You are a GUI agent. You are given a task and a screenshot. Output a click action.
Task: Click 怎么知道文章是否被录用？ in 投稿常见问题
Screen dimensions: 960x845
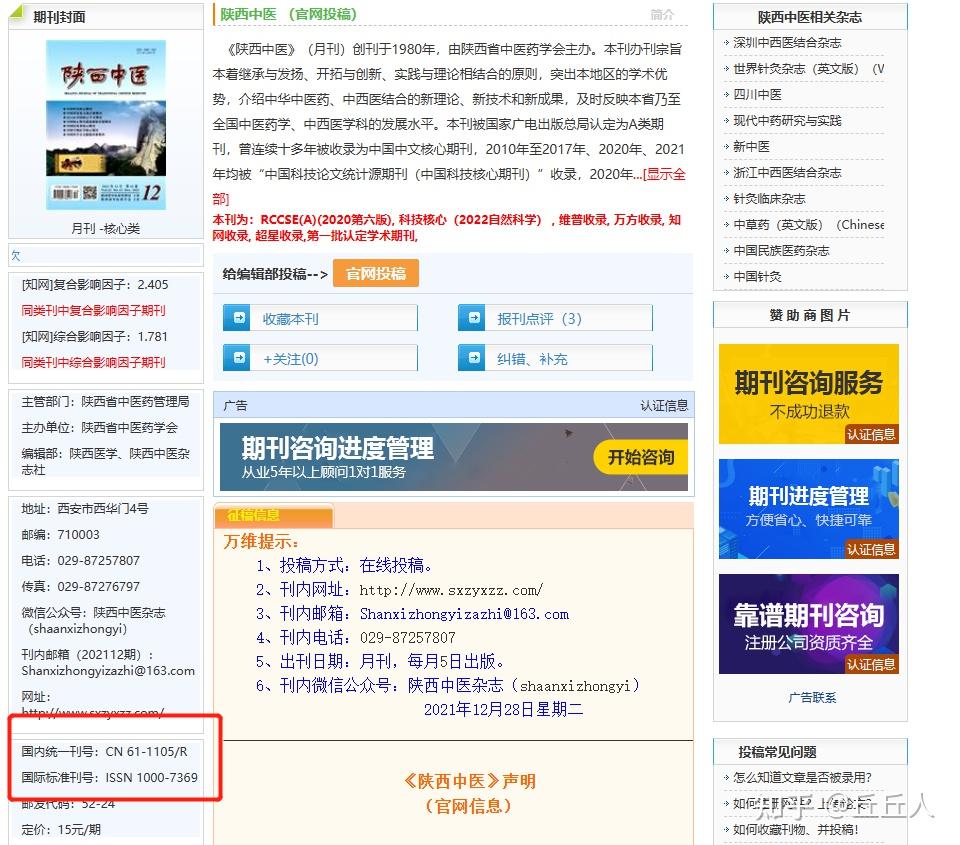800,777
